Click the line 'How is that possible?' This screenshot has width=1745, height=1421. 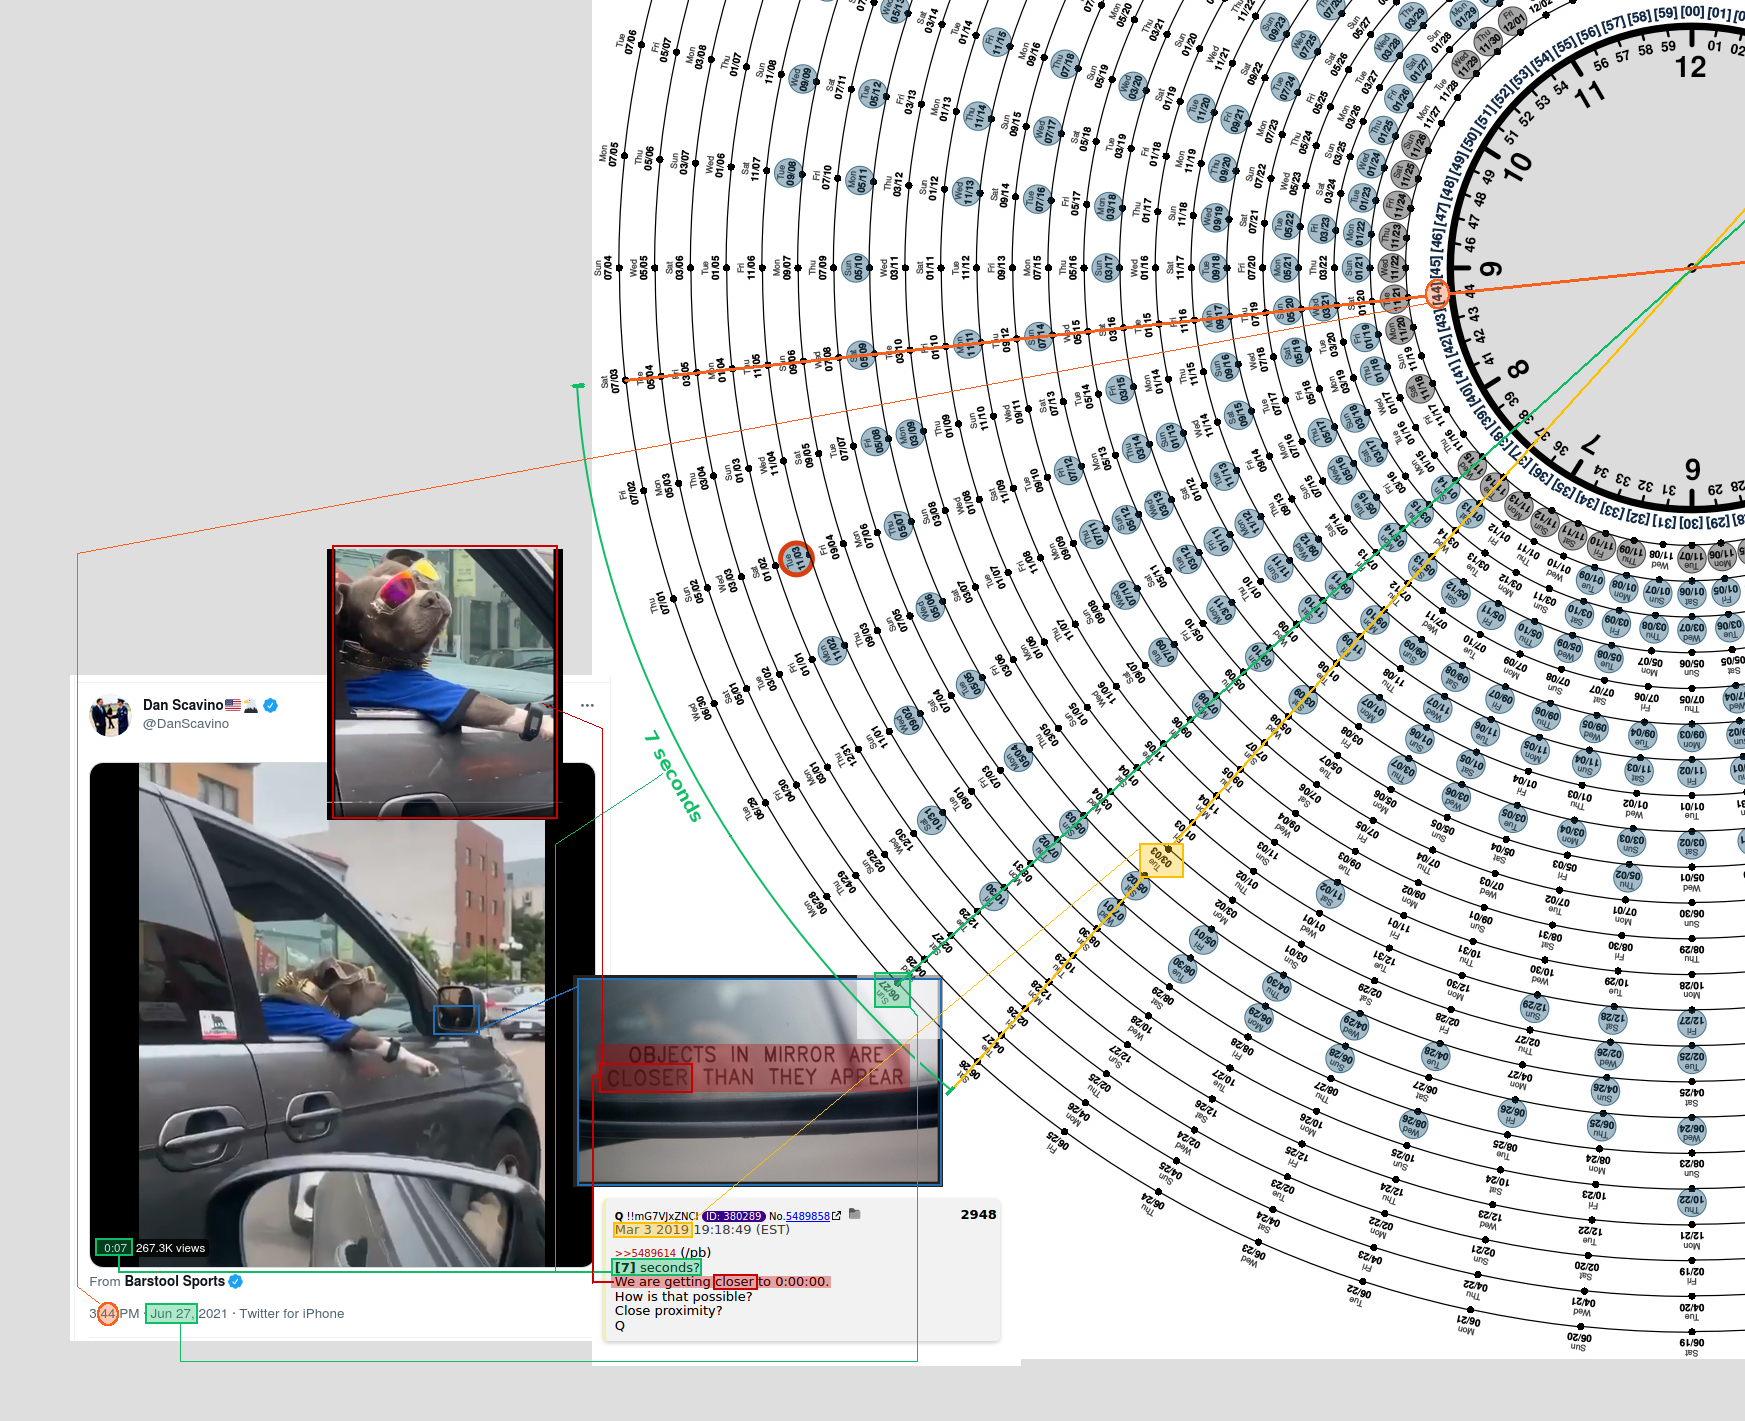click(683, 1296)
